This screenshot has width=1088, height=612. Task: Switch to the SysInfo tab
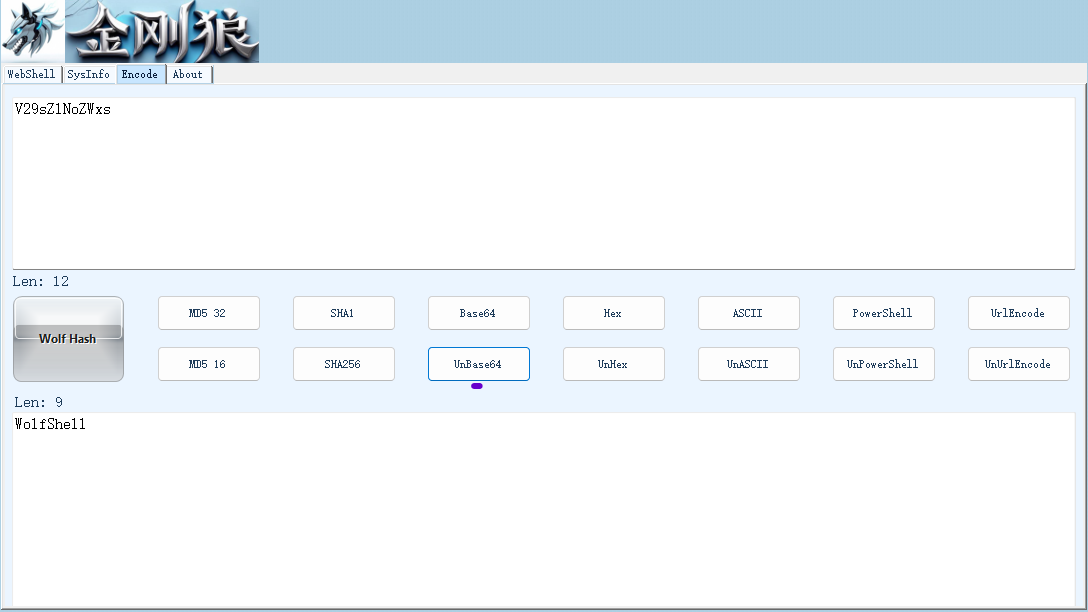[x=89, y=74]
